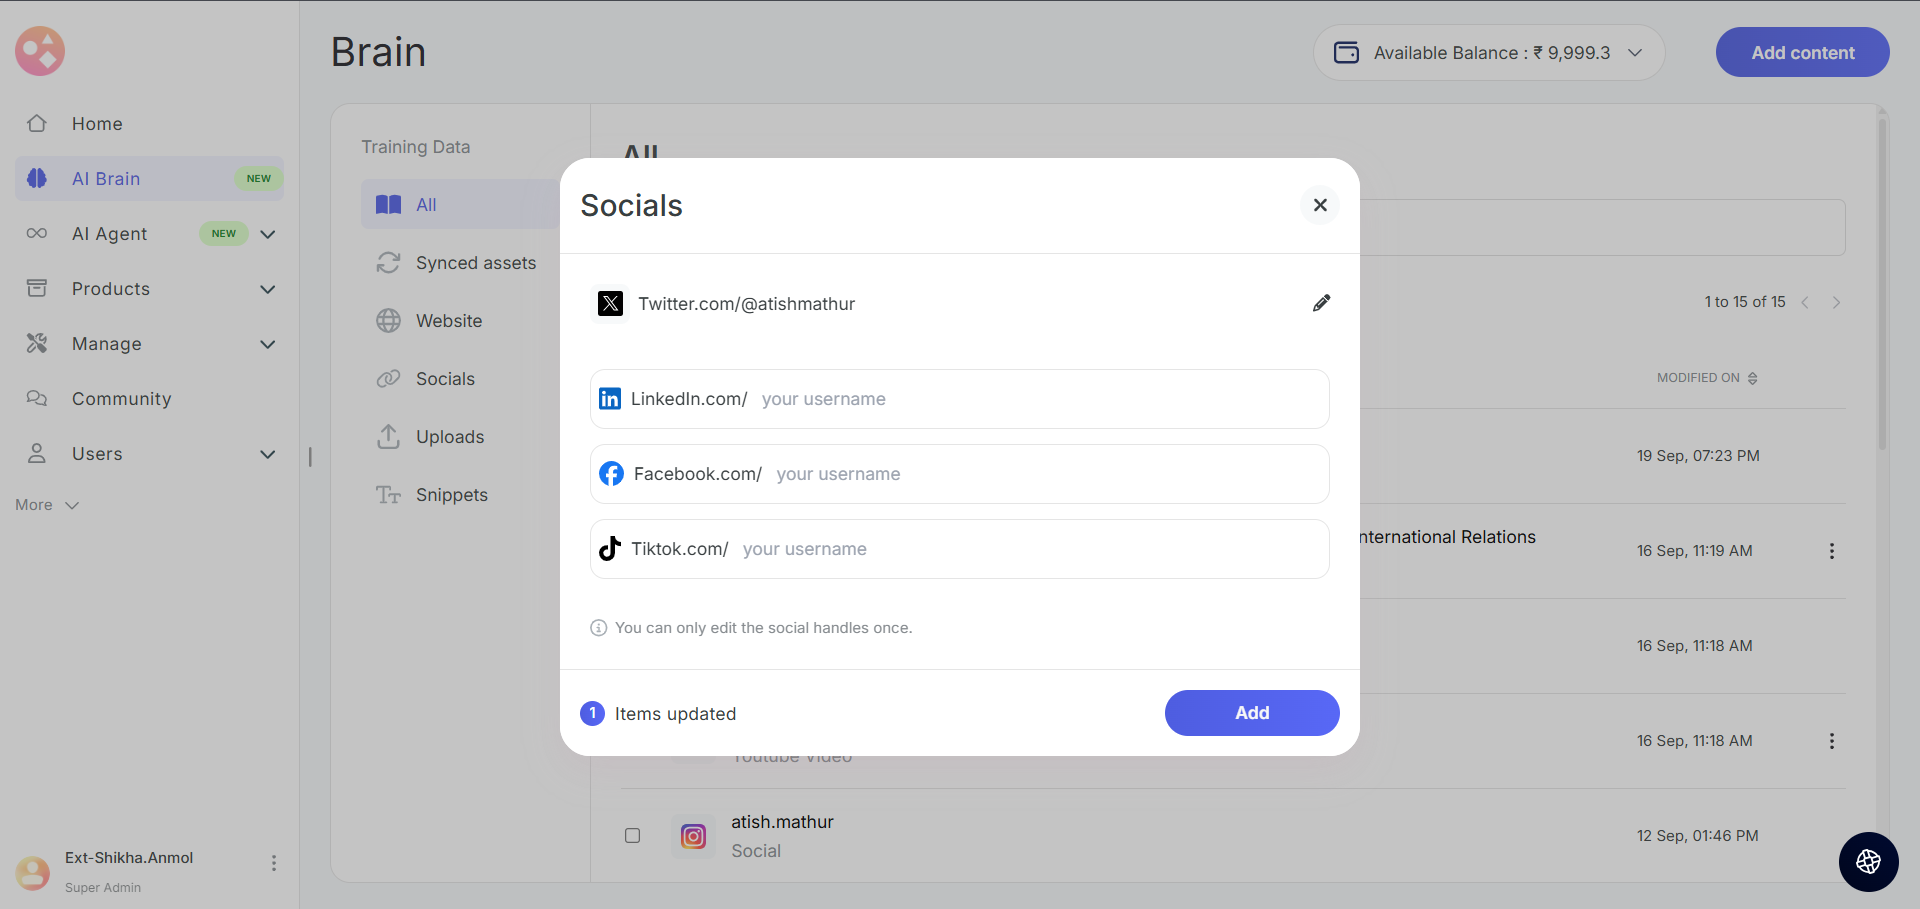
Task: Click the info icon beside the edit-once note
Action: (598, 628)
